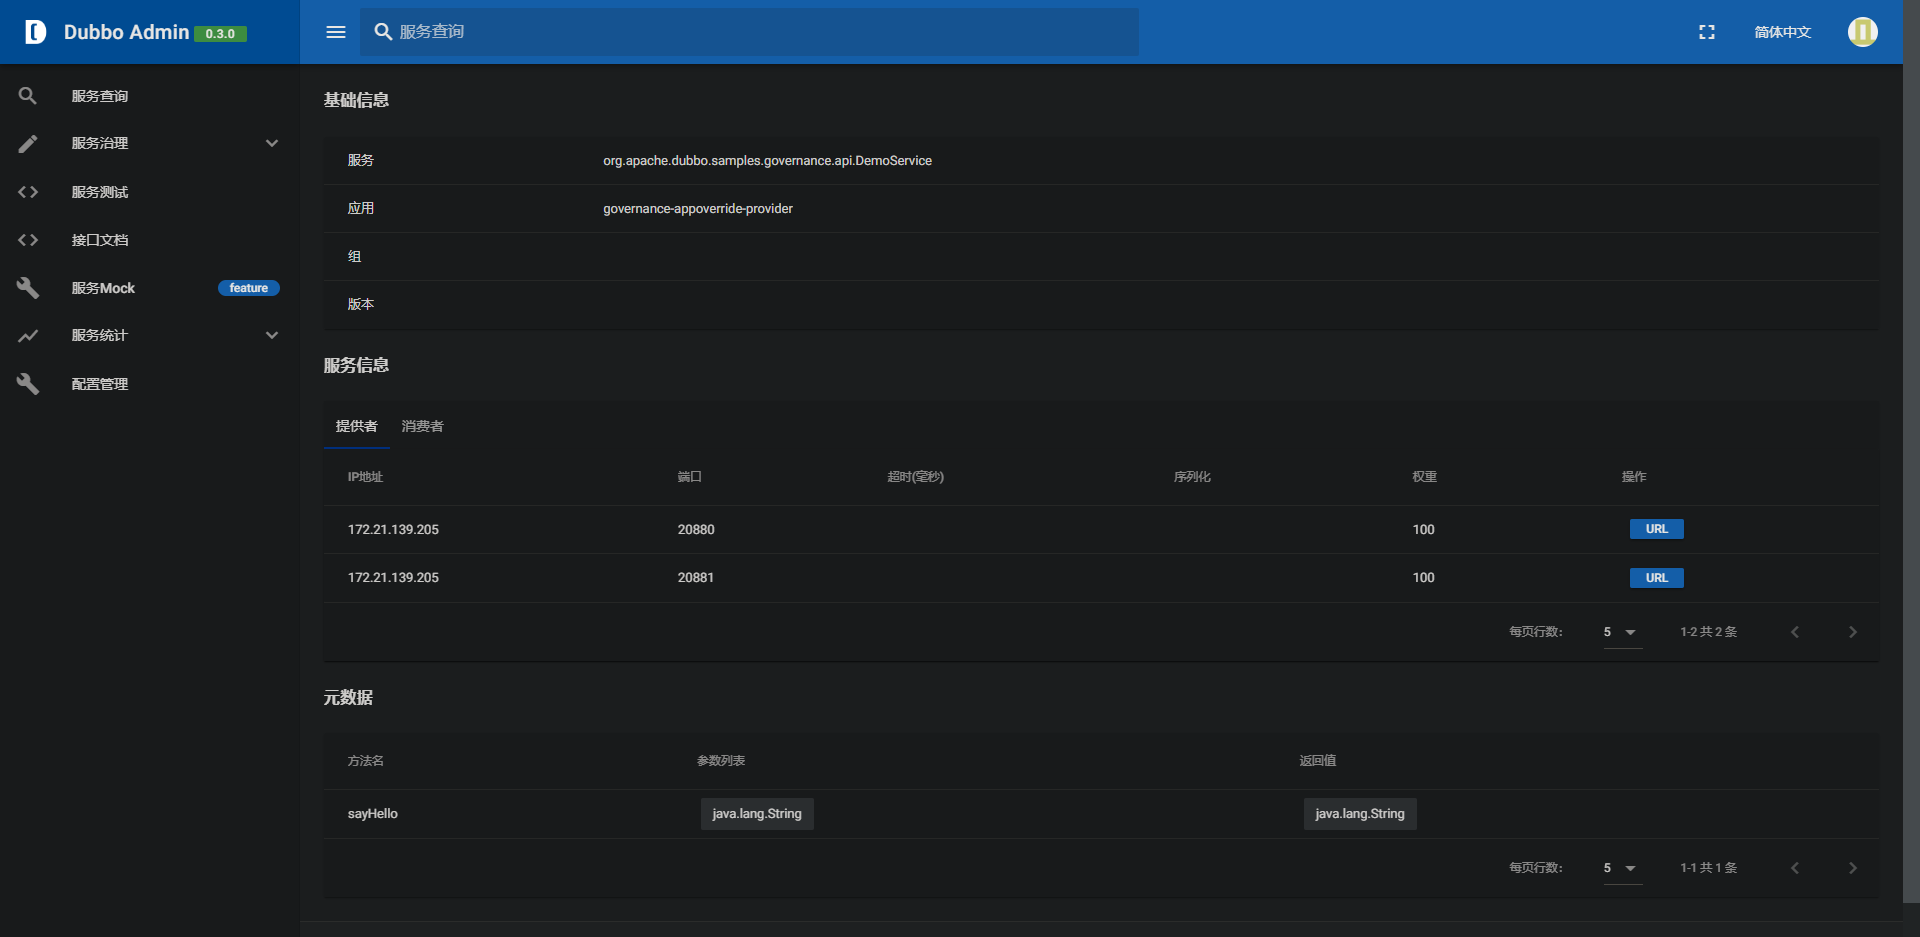Expand the 服务统计 sidebar submenu chevron
Image resolution: width=1920 pixels, height=937 pixels.
(272, 335)
